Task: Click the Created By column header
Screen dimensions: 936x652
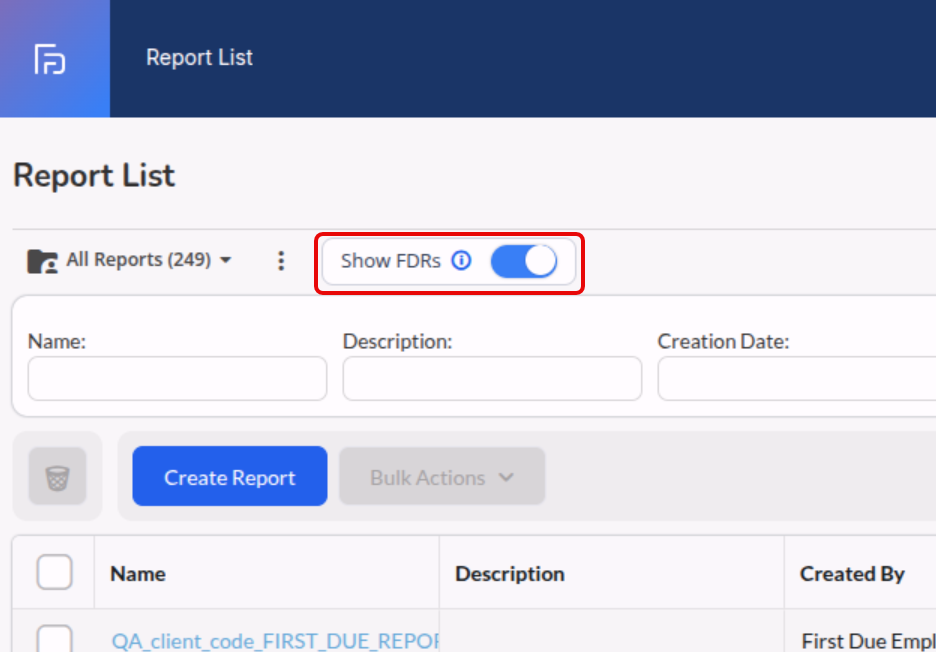Action: [x=852, y=574]
